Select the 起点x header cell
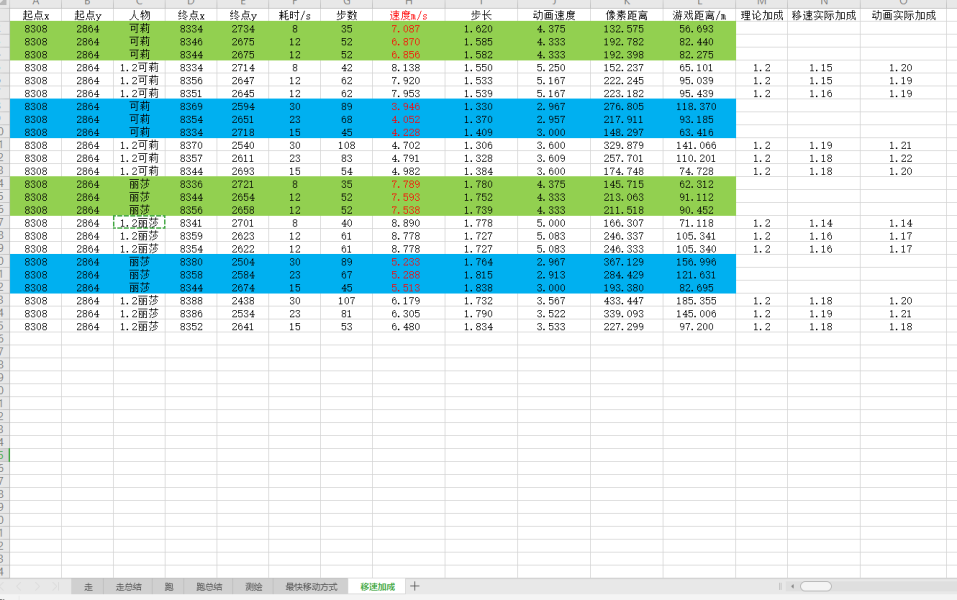957x600 pixels. [x=35, y=15]
